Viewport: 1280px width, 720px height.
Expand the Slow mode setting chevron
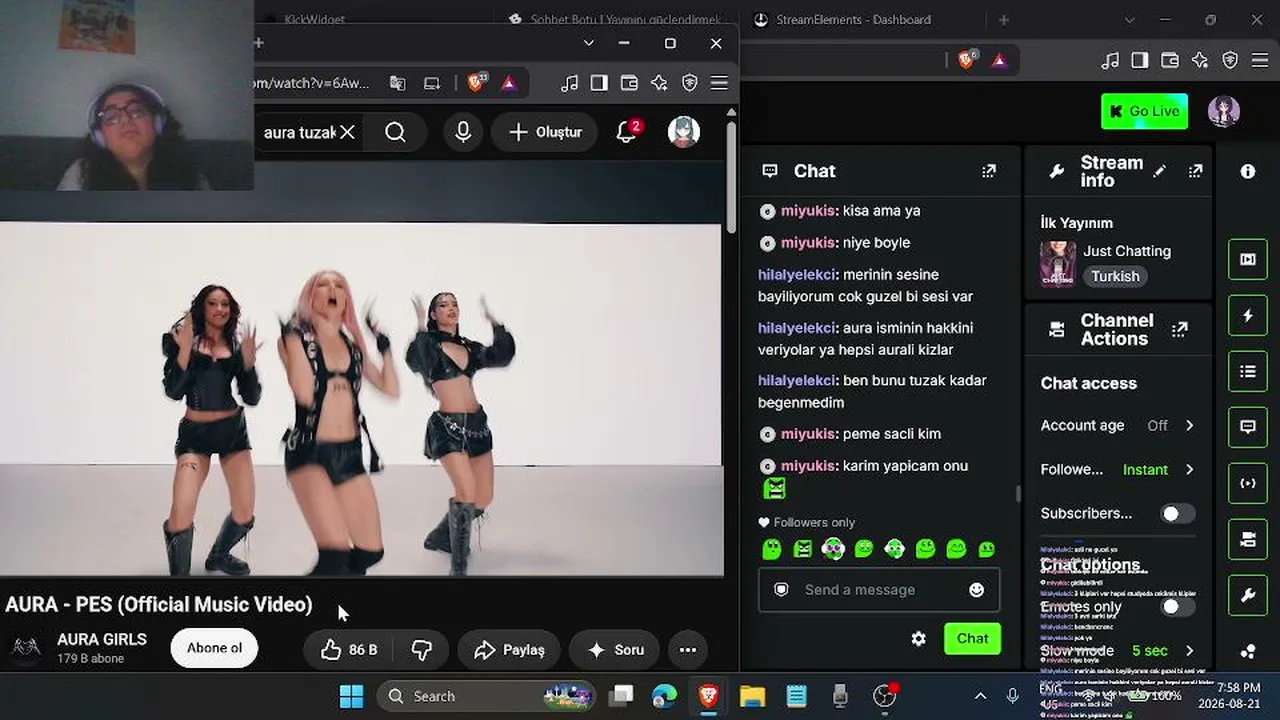[1189, 651]
